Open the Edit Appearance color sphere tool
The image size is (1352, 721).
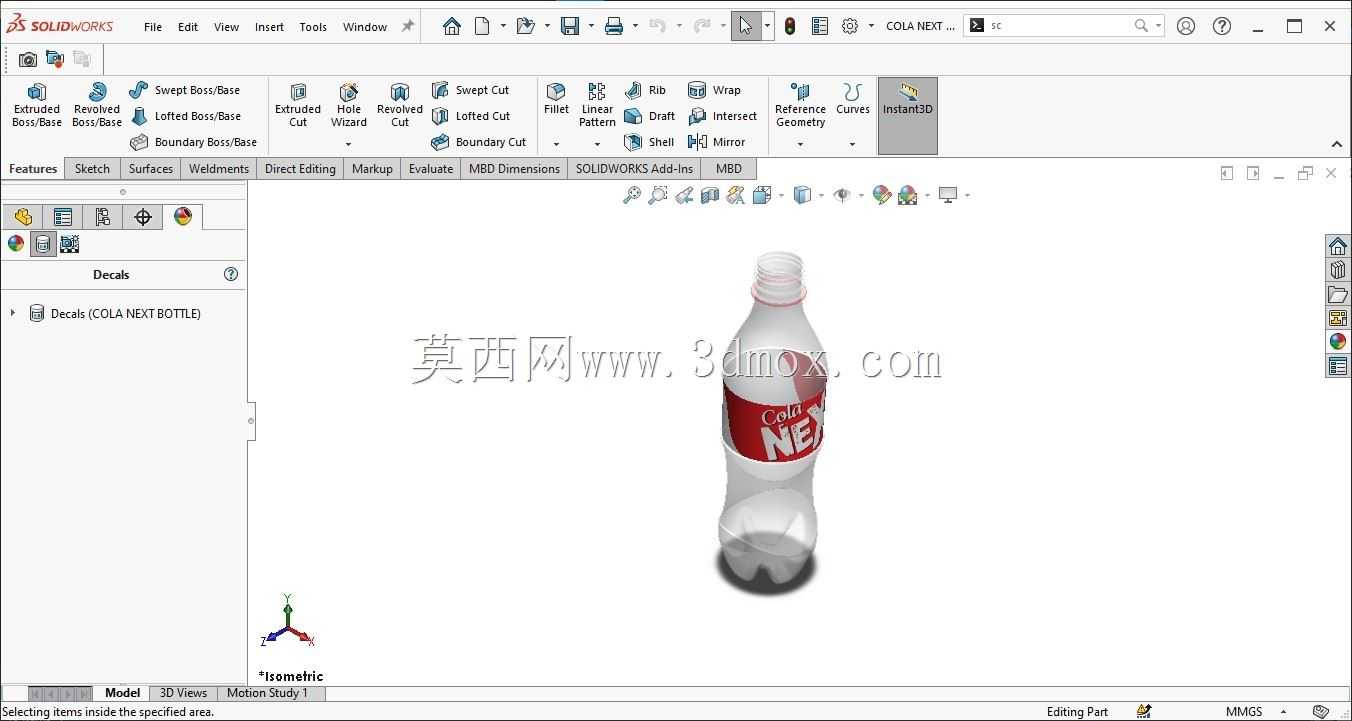point(881,195)
